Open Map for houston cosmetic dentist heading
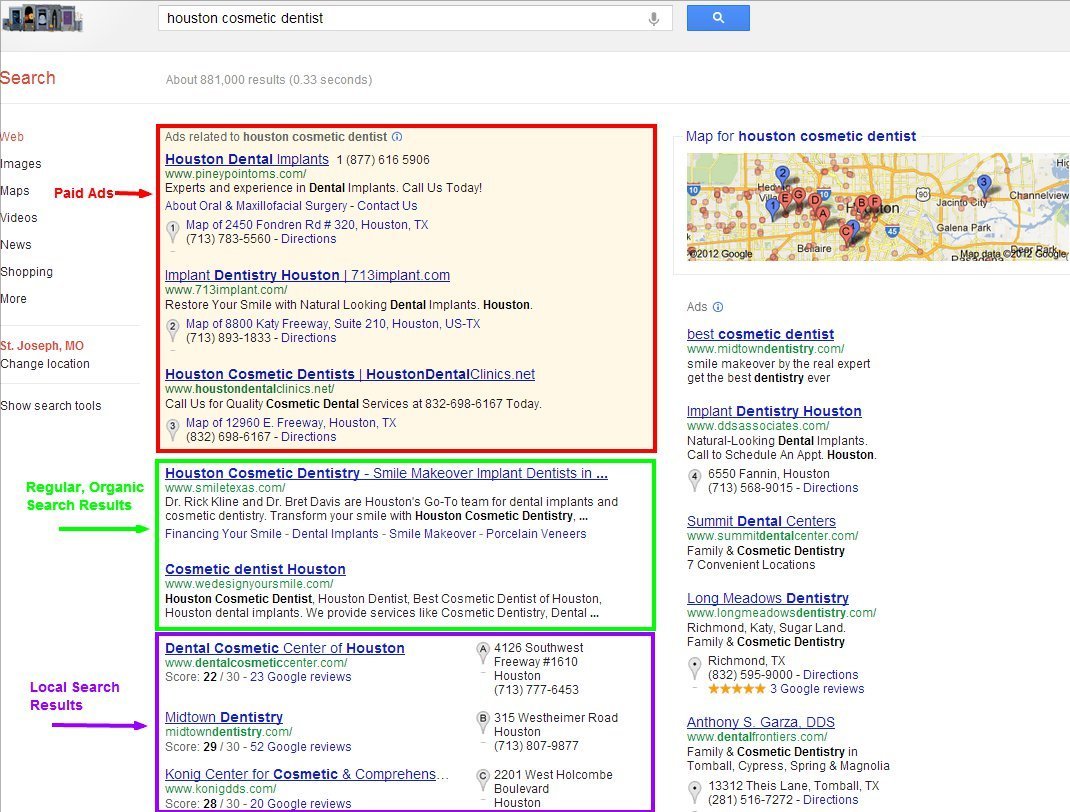The width and height of the screenshot is (1070, 812). pyautogui.click(x=801, y=136)
